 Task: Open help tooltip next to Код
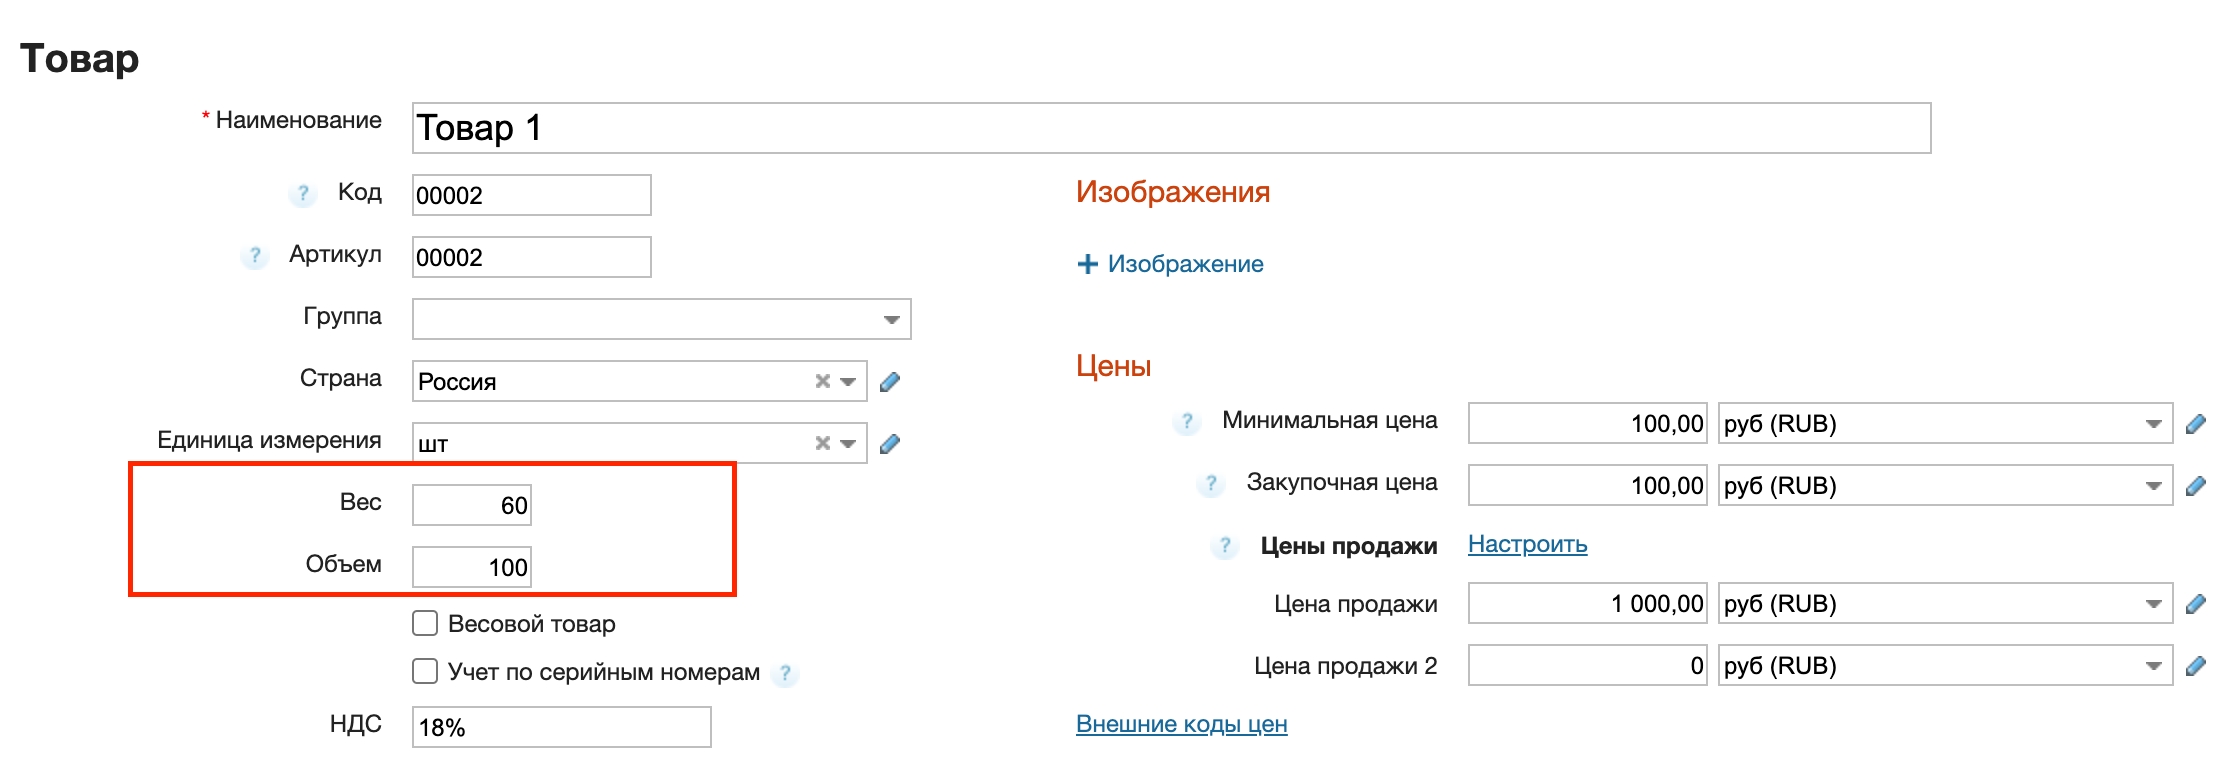click(x=302, y=193)
